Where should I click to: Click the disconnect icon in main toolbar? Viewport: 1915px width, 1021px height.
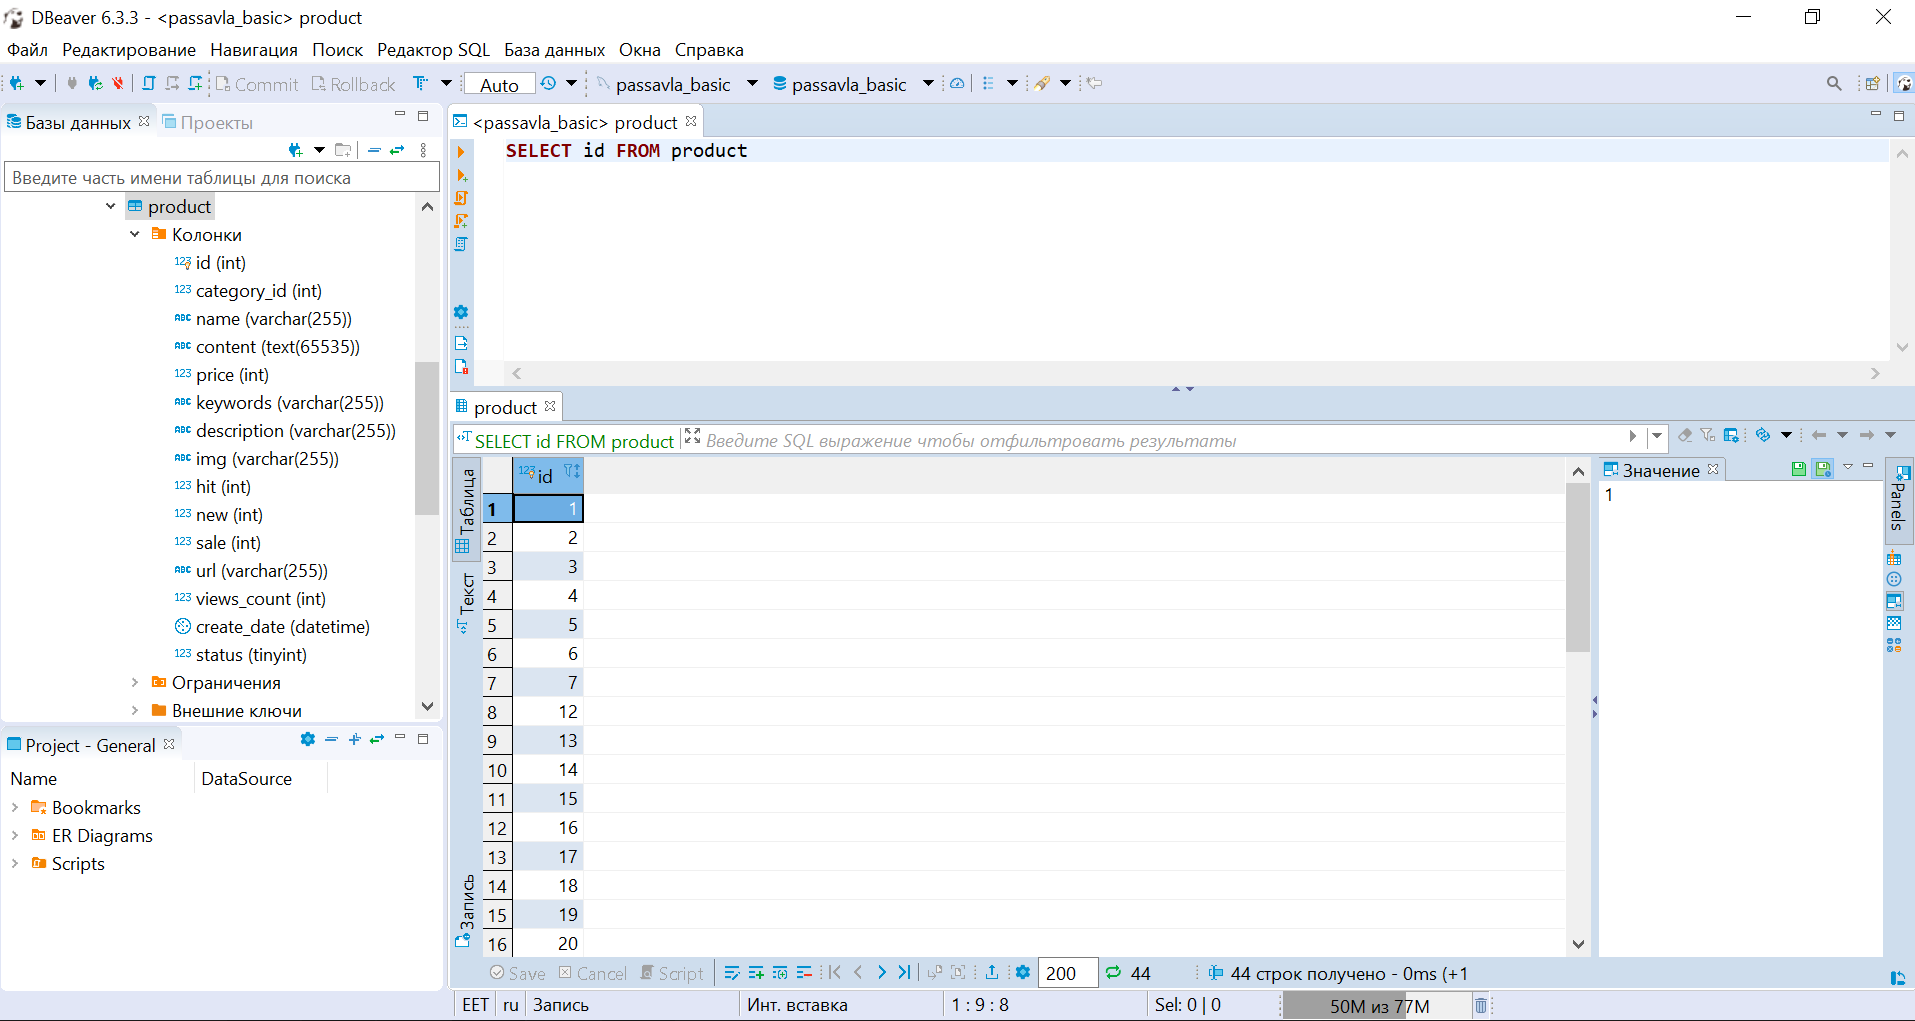[118, 84]
